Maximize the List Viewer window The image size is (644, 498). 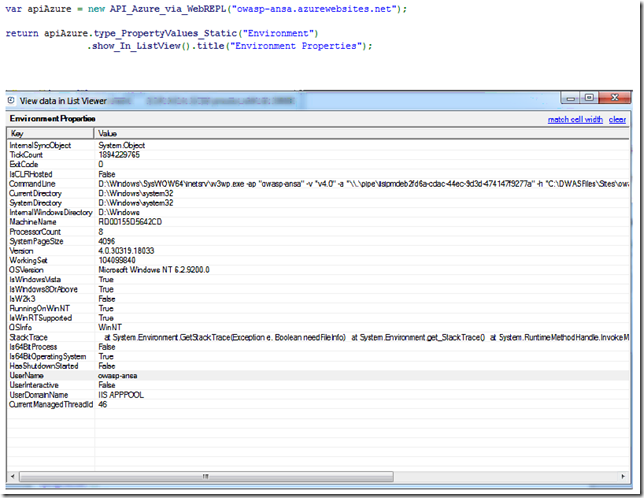pos(589,98)
